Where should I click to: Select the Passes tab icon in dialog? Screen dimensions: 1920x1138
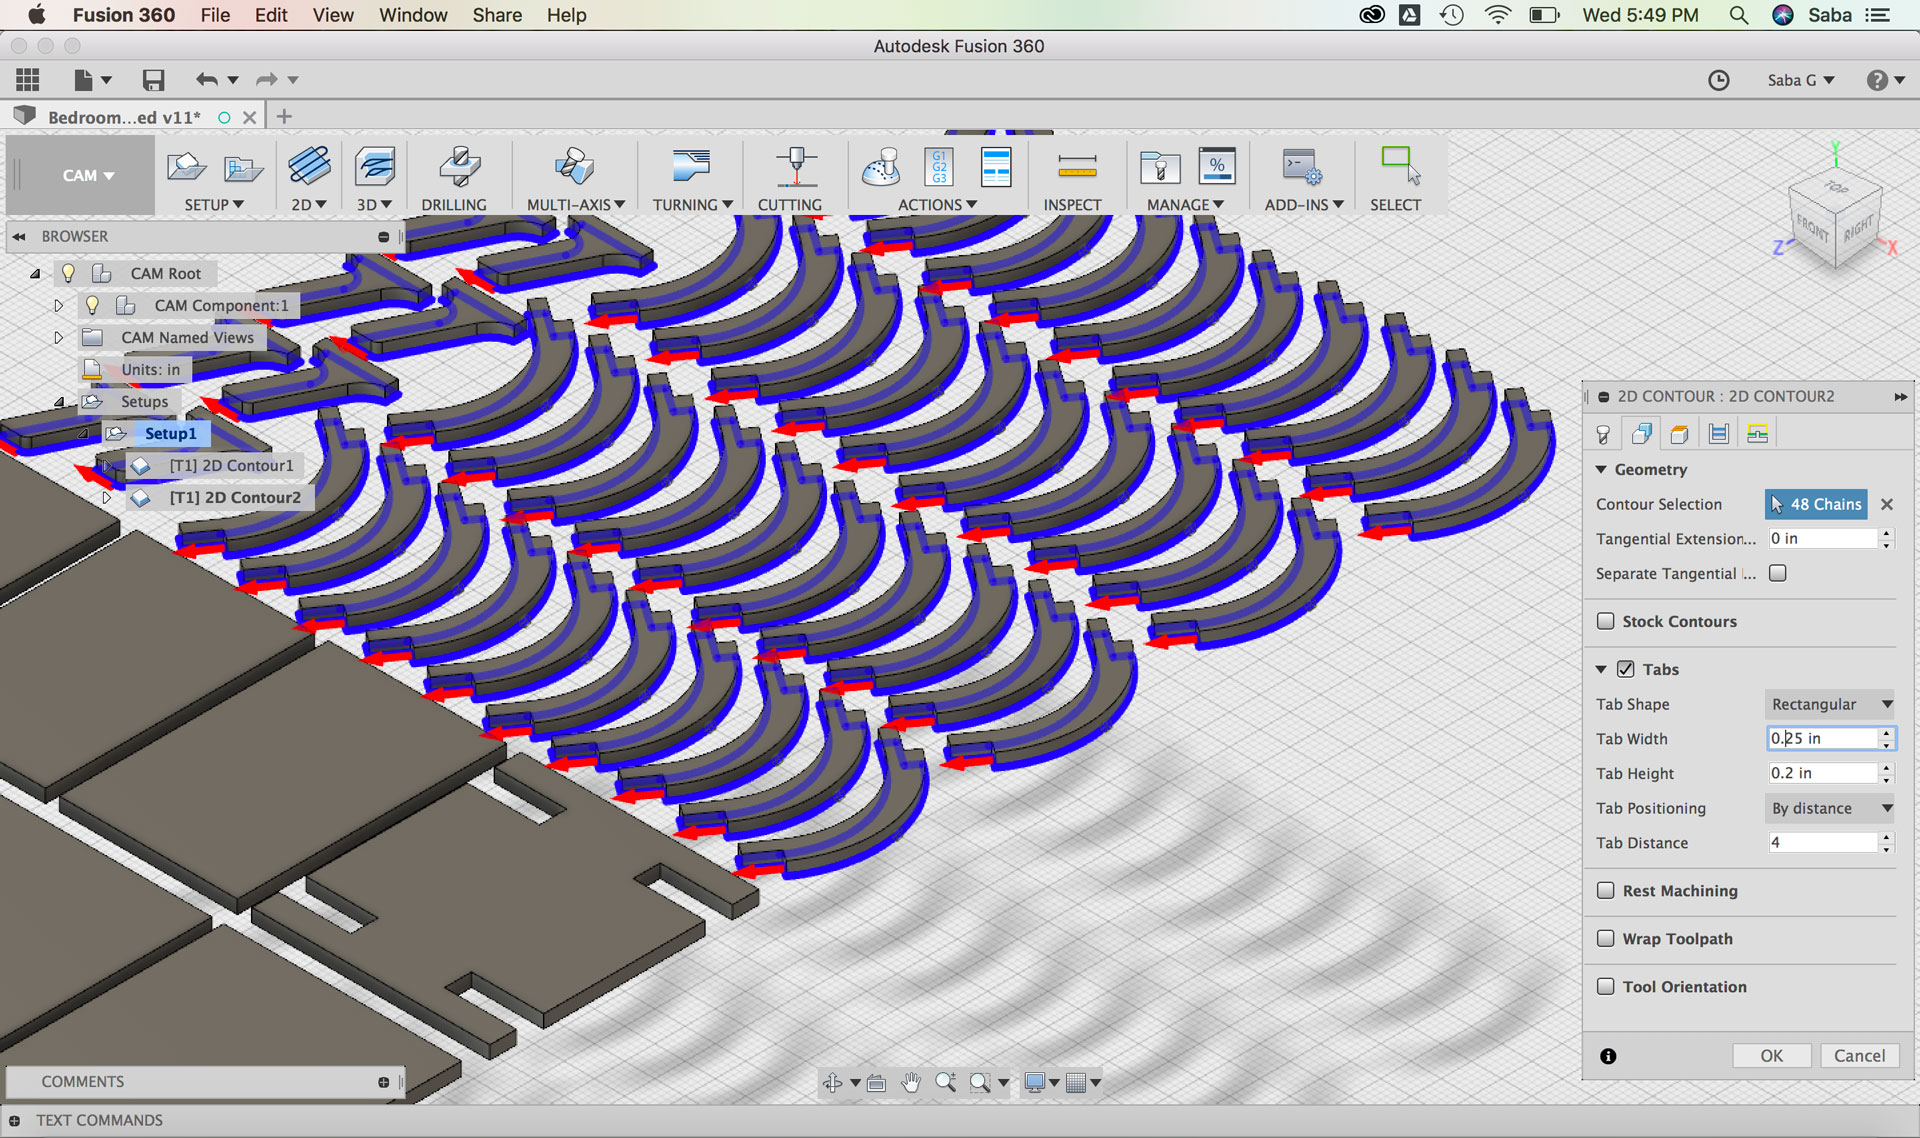(1718, 434)
